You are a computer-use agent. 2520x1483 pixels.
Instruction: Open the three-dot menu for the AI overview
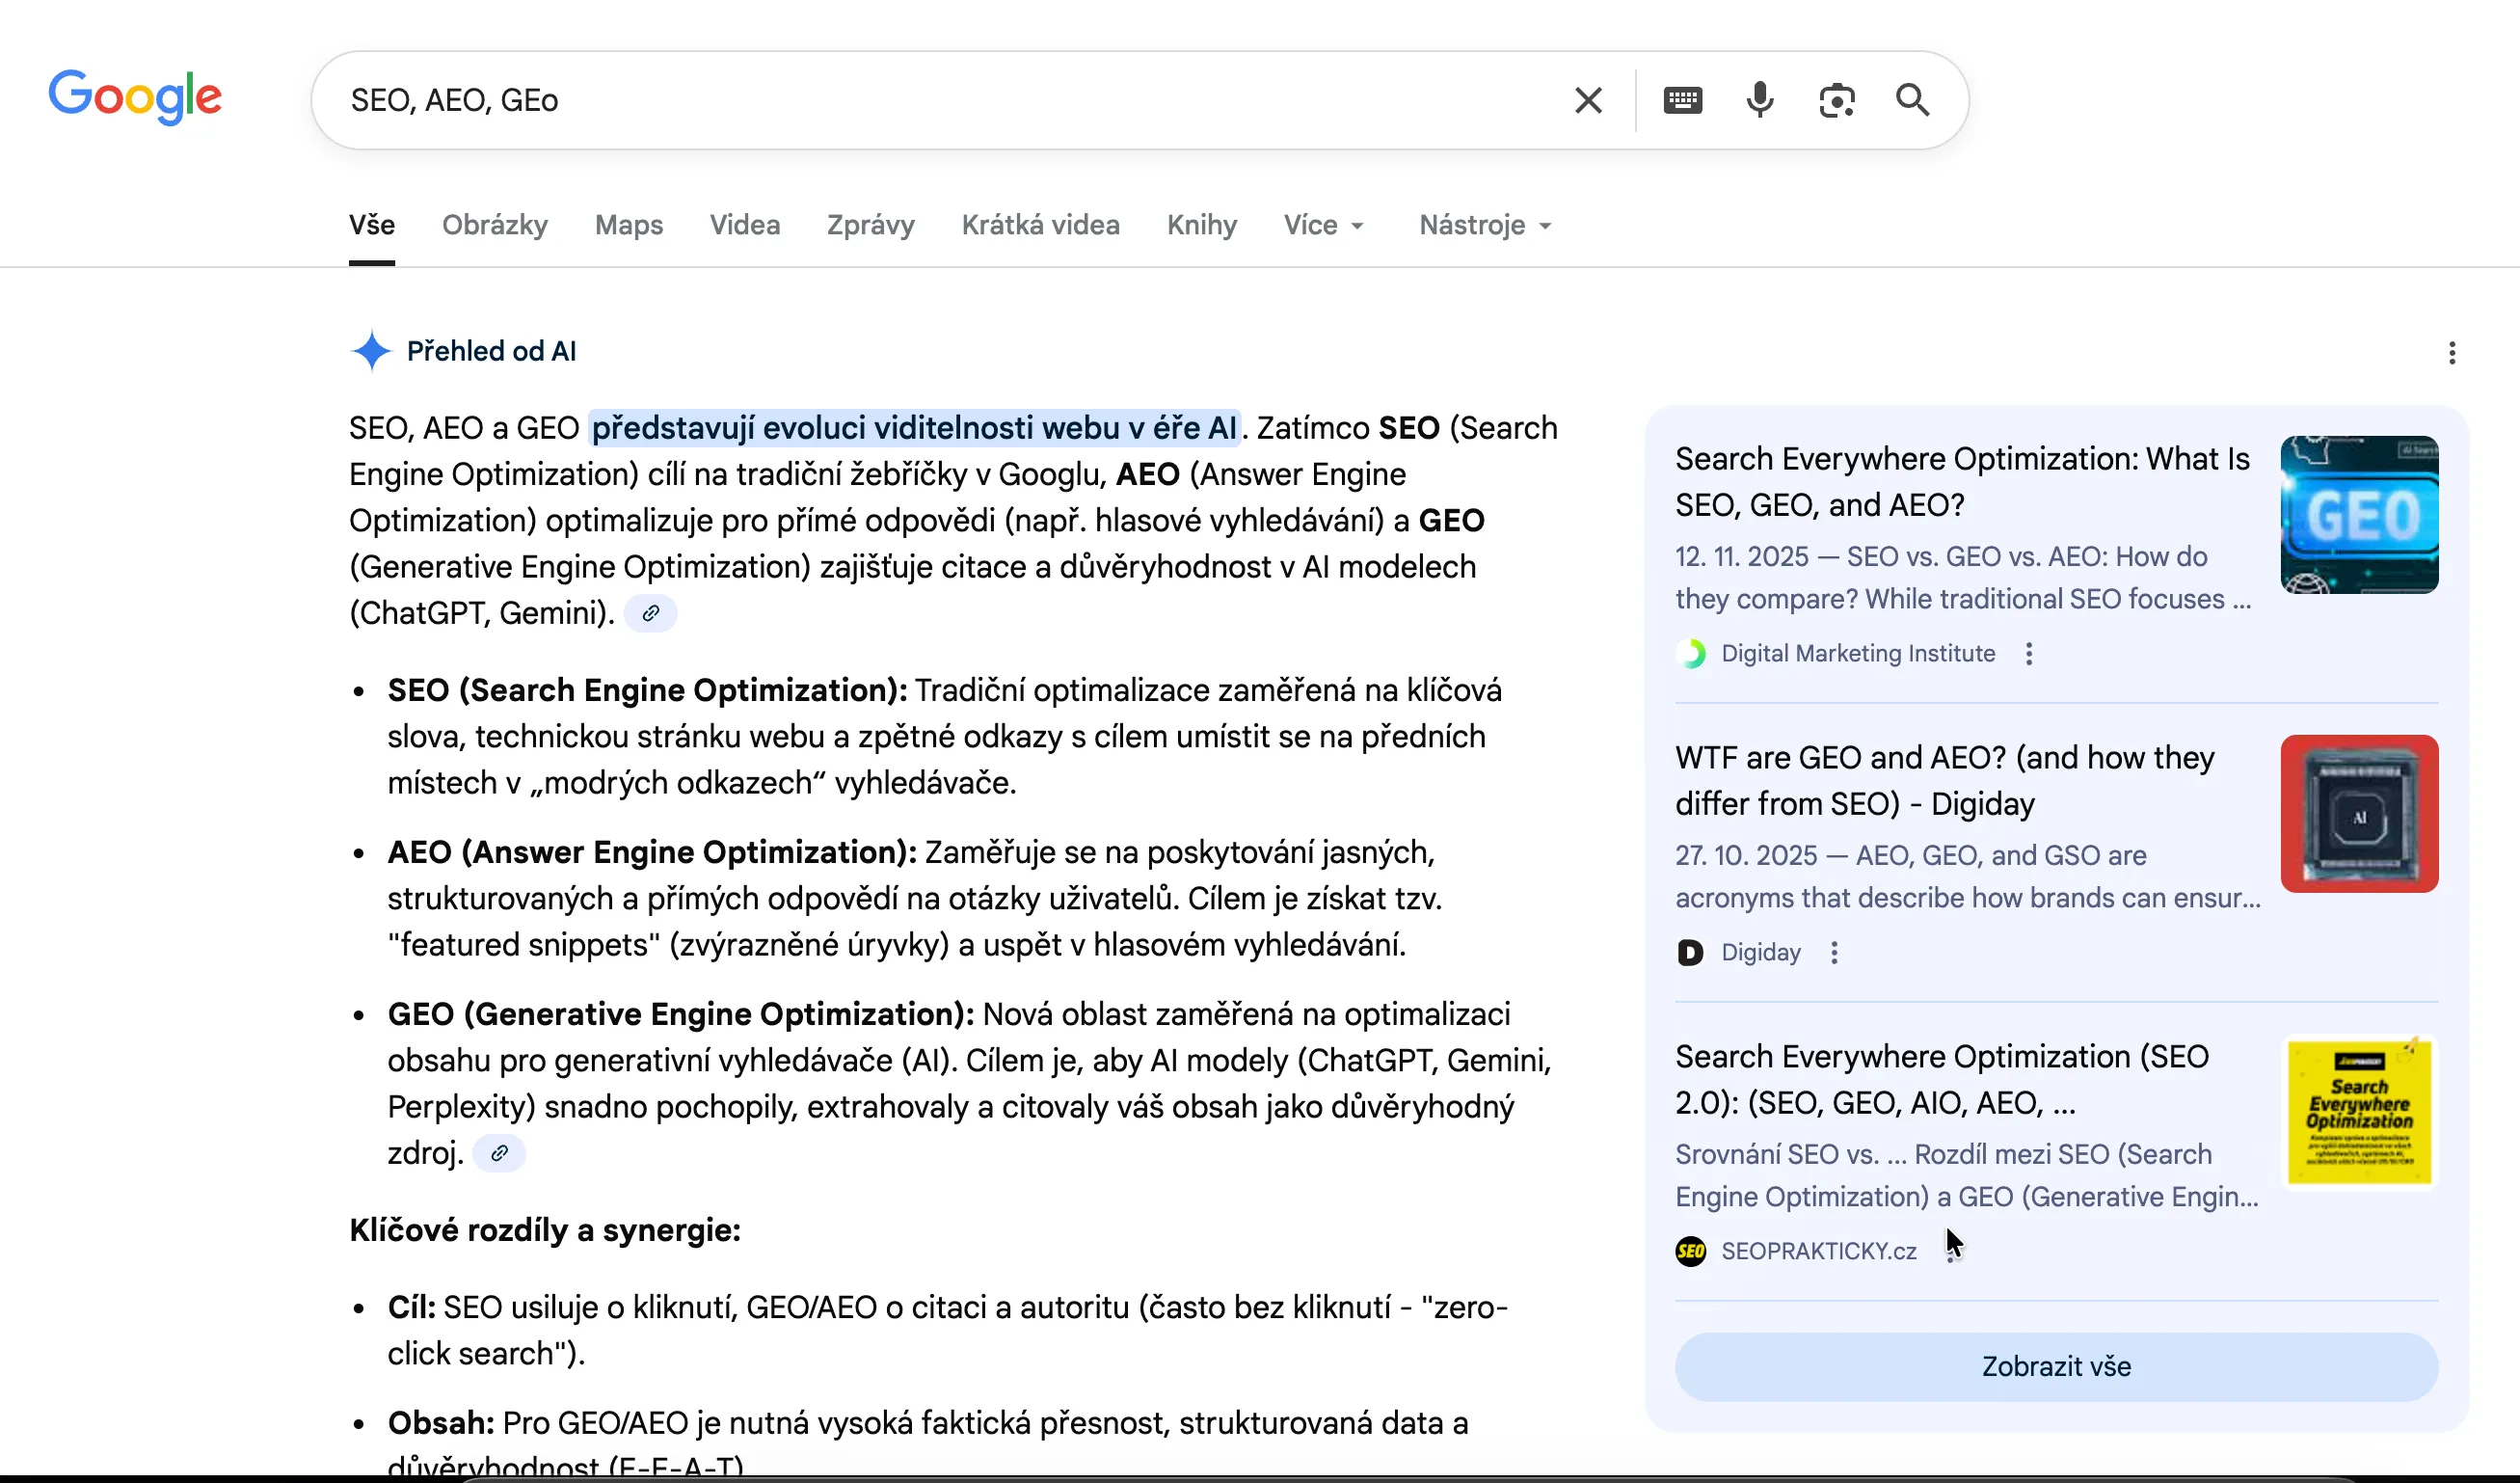pyautogui.click(x=2452, y=352)
